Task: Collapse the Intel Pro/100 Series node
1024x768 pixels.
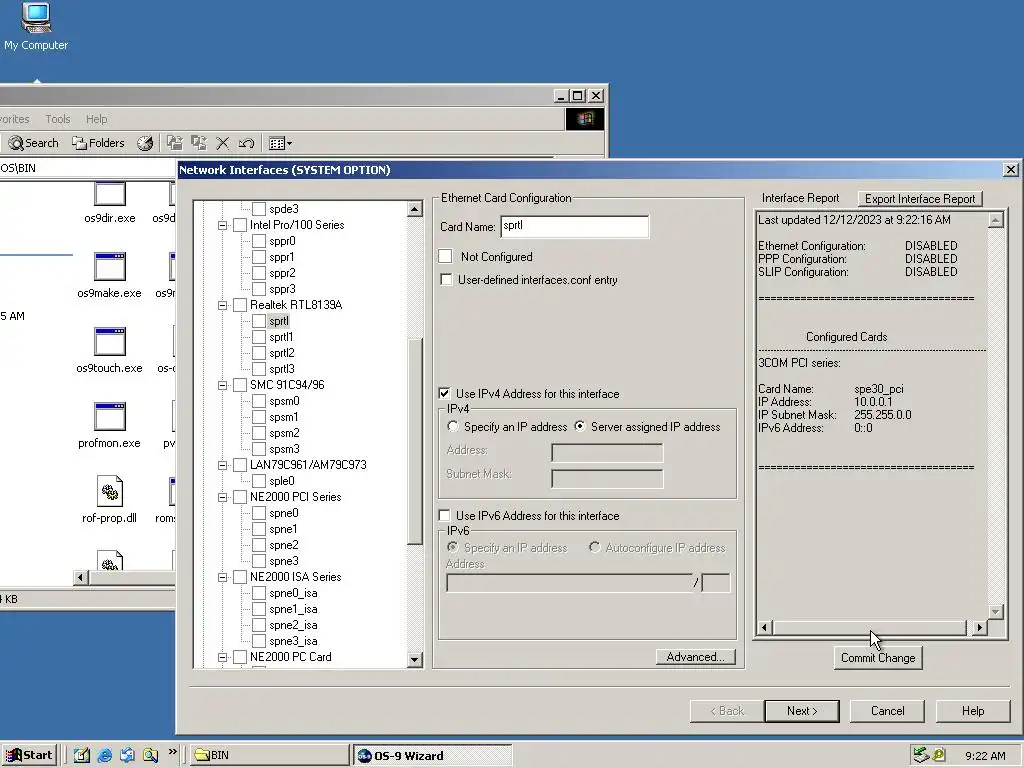Action: tap(223, 225)
